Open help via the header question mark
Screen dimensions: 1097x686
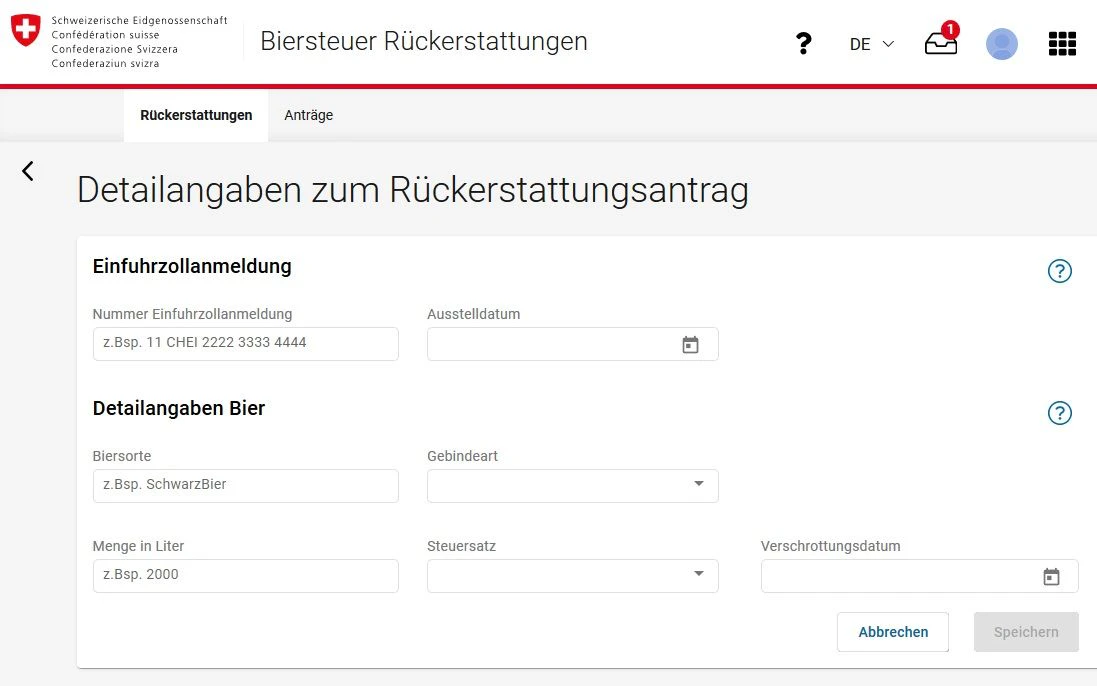pyautogui.click(x=803, y=44)
